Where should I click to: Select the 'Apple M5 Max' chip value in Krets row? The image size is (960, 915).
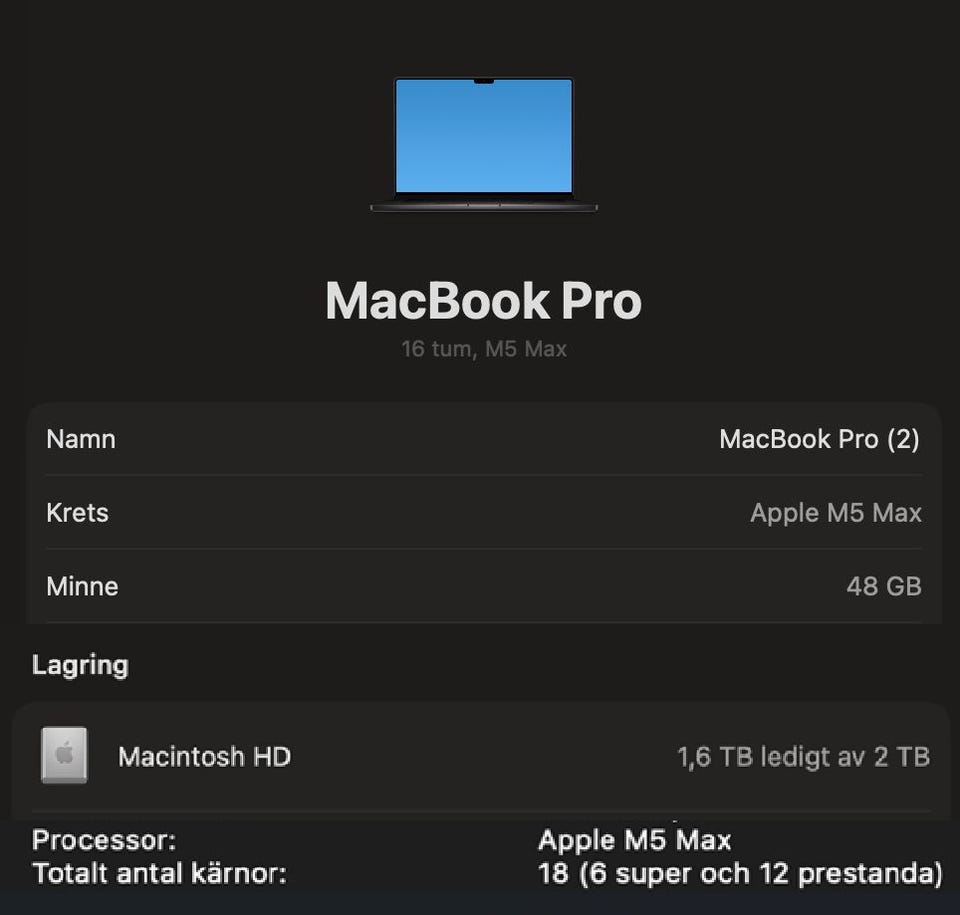[x=836, y=513]
